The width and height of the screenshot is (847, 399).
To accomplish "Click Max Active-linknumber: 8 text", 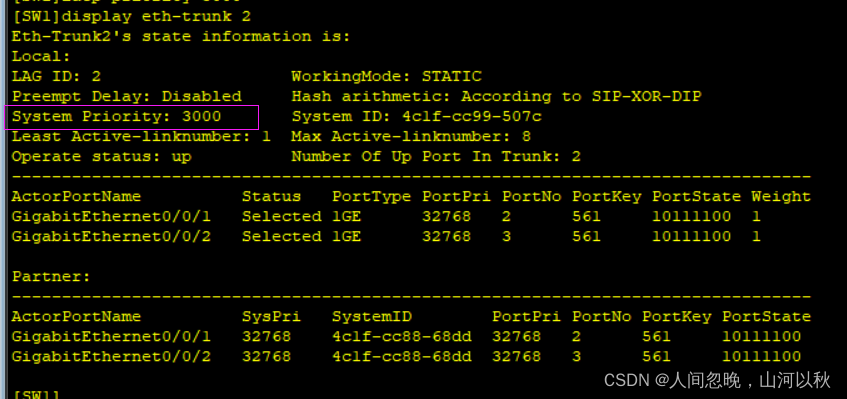I will (x=411, y=137).
